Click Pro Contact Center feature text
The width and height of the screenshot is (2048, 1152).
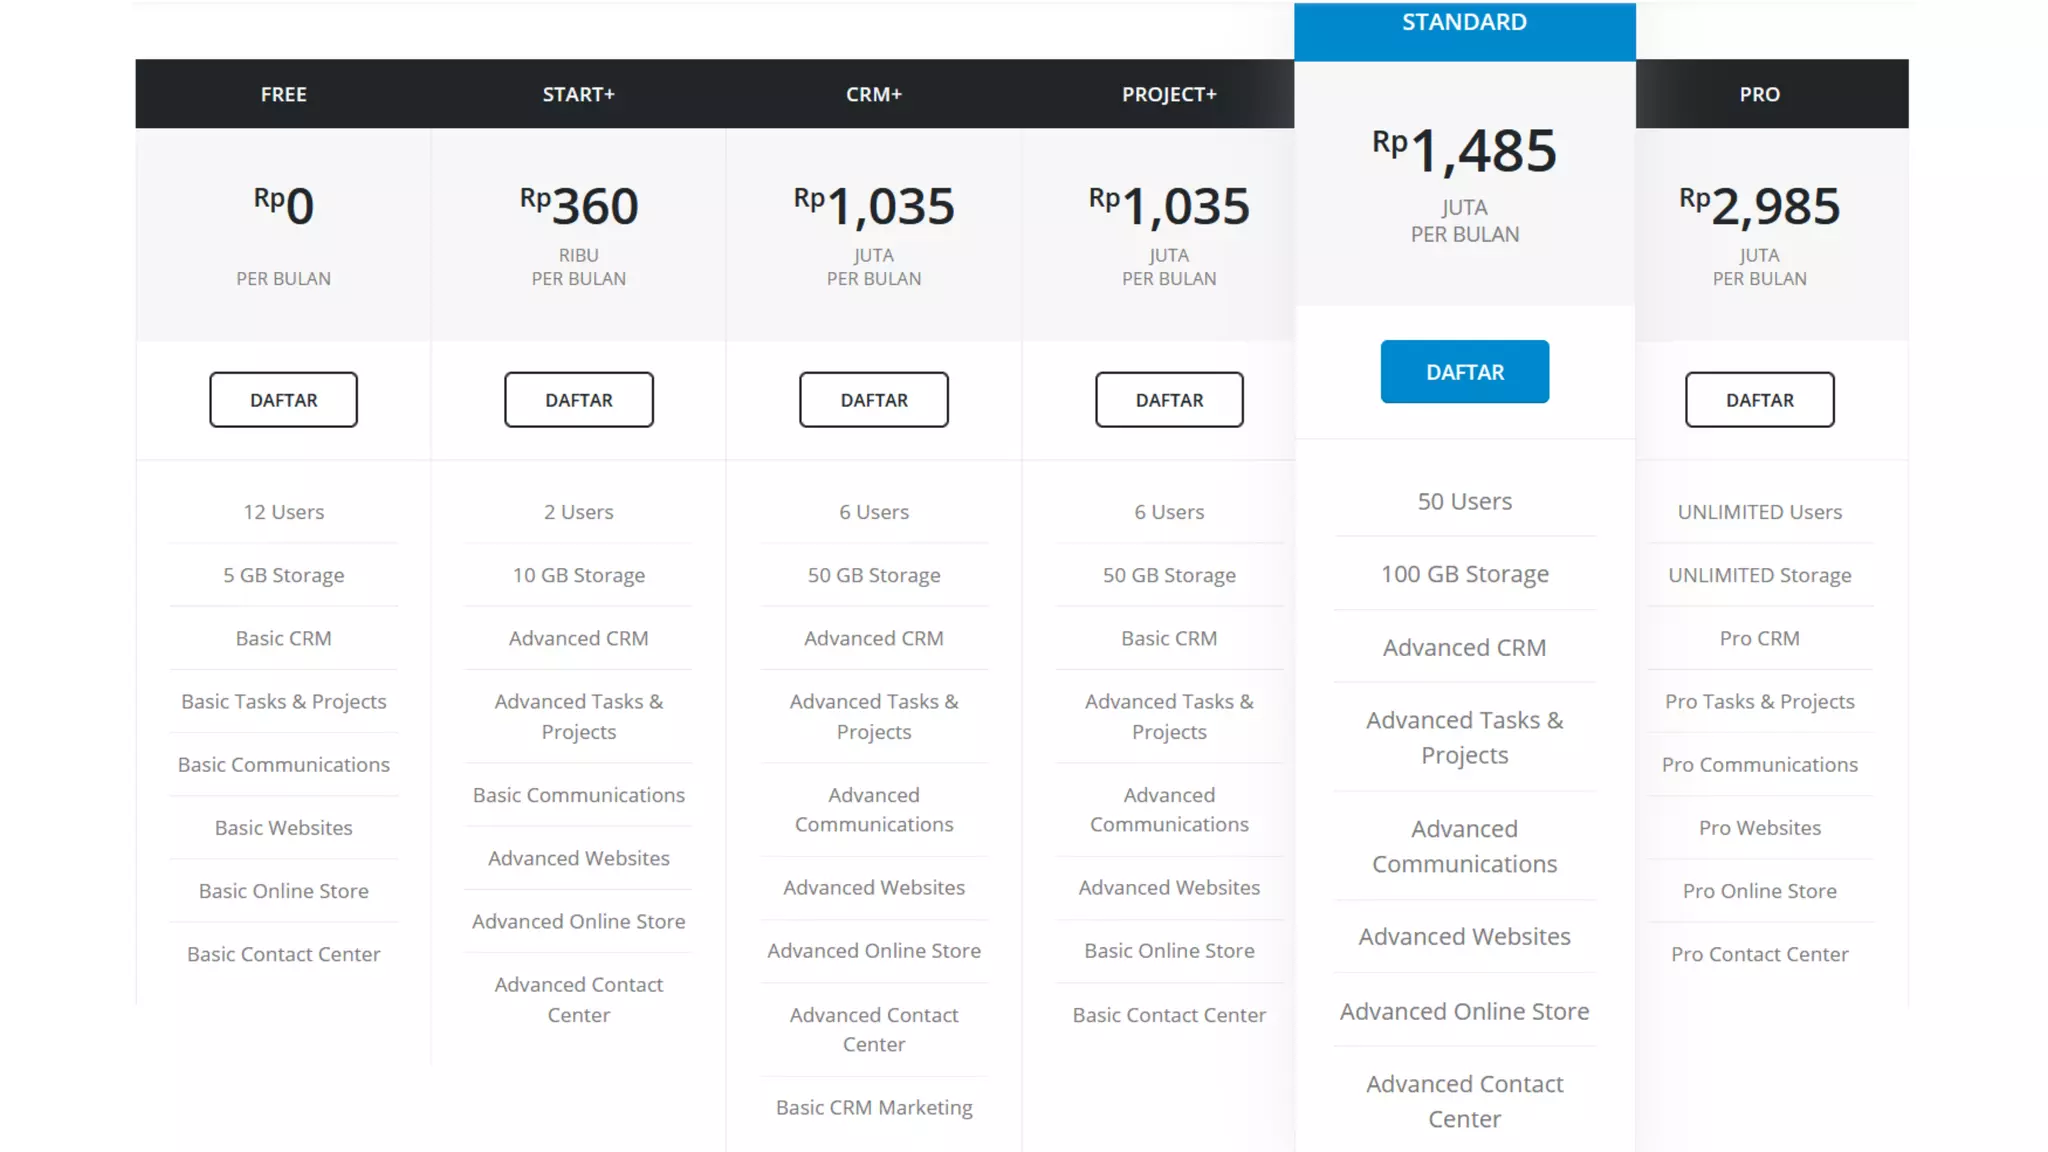point(1759,954)
